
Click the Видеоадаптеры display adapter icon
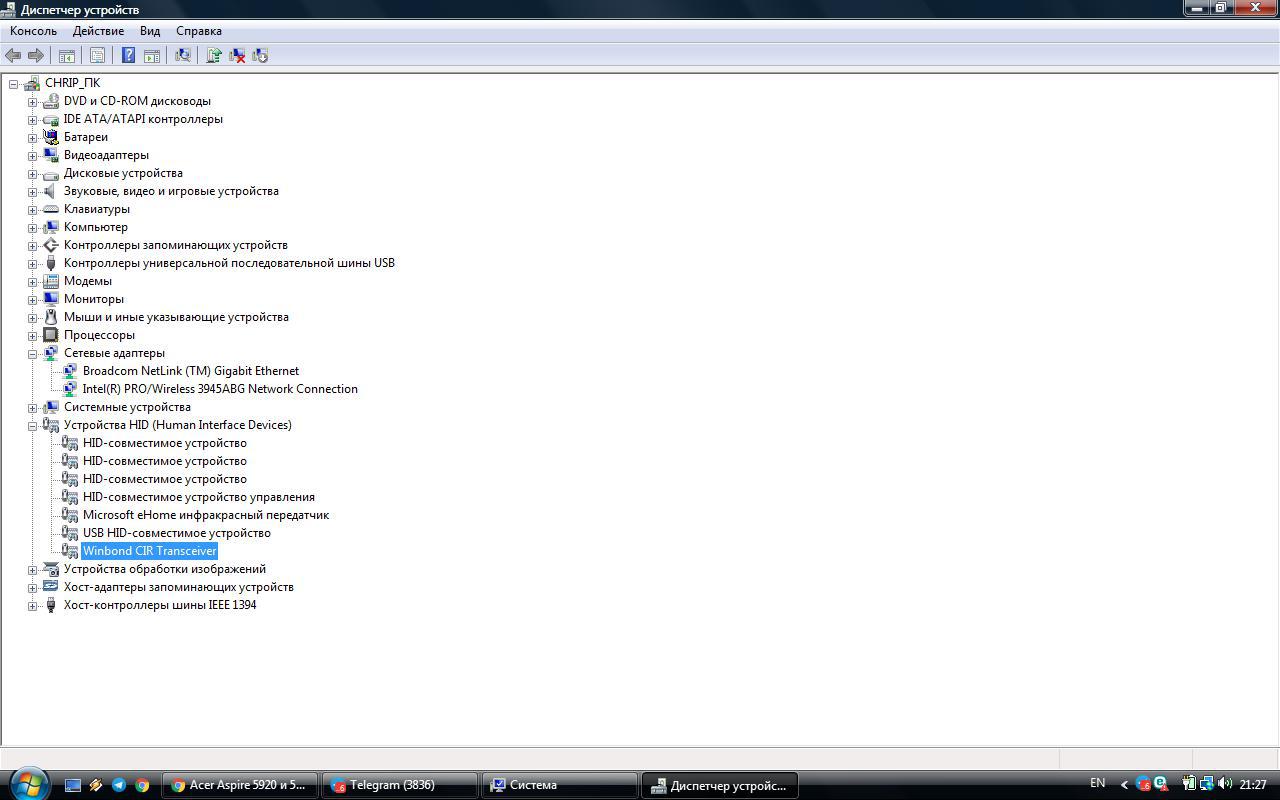point(51,155)
